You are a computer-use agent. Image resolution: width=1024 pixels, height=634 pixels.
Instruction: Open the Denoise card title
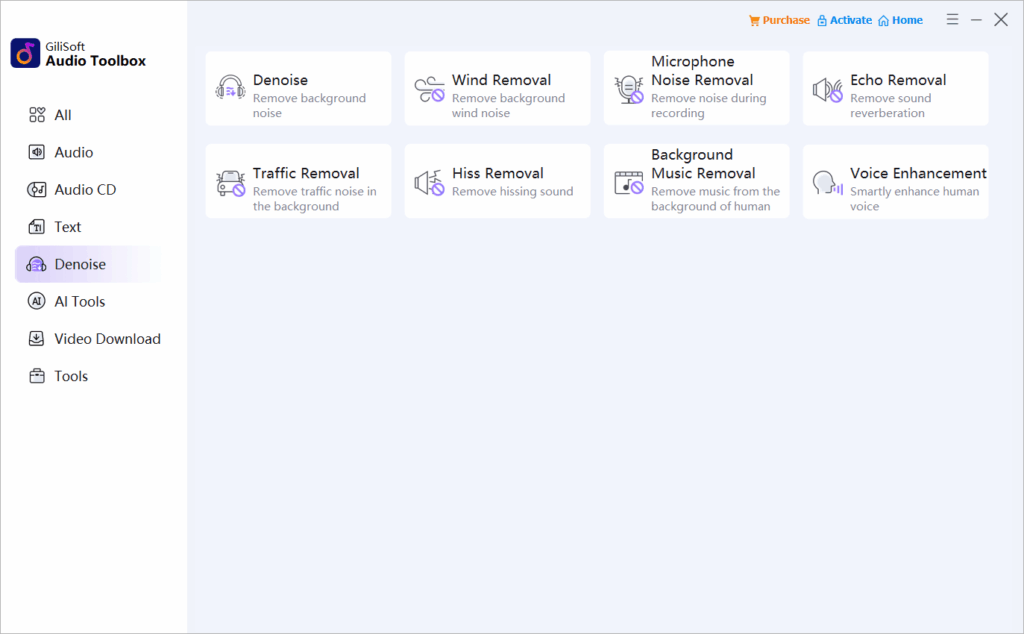[x=280, y=80]
